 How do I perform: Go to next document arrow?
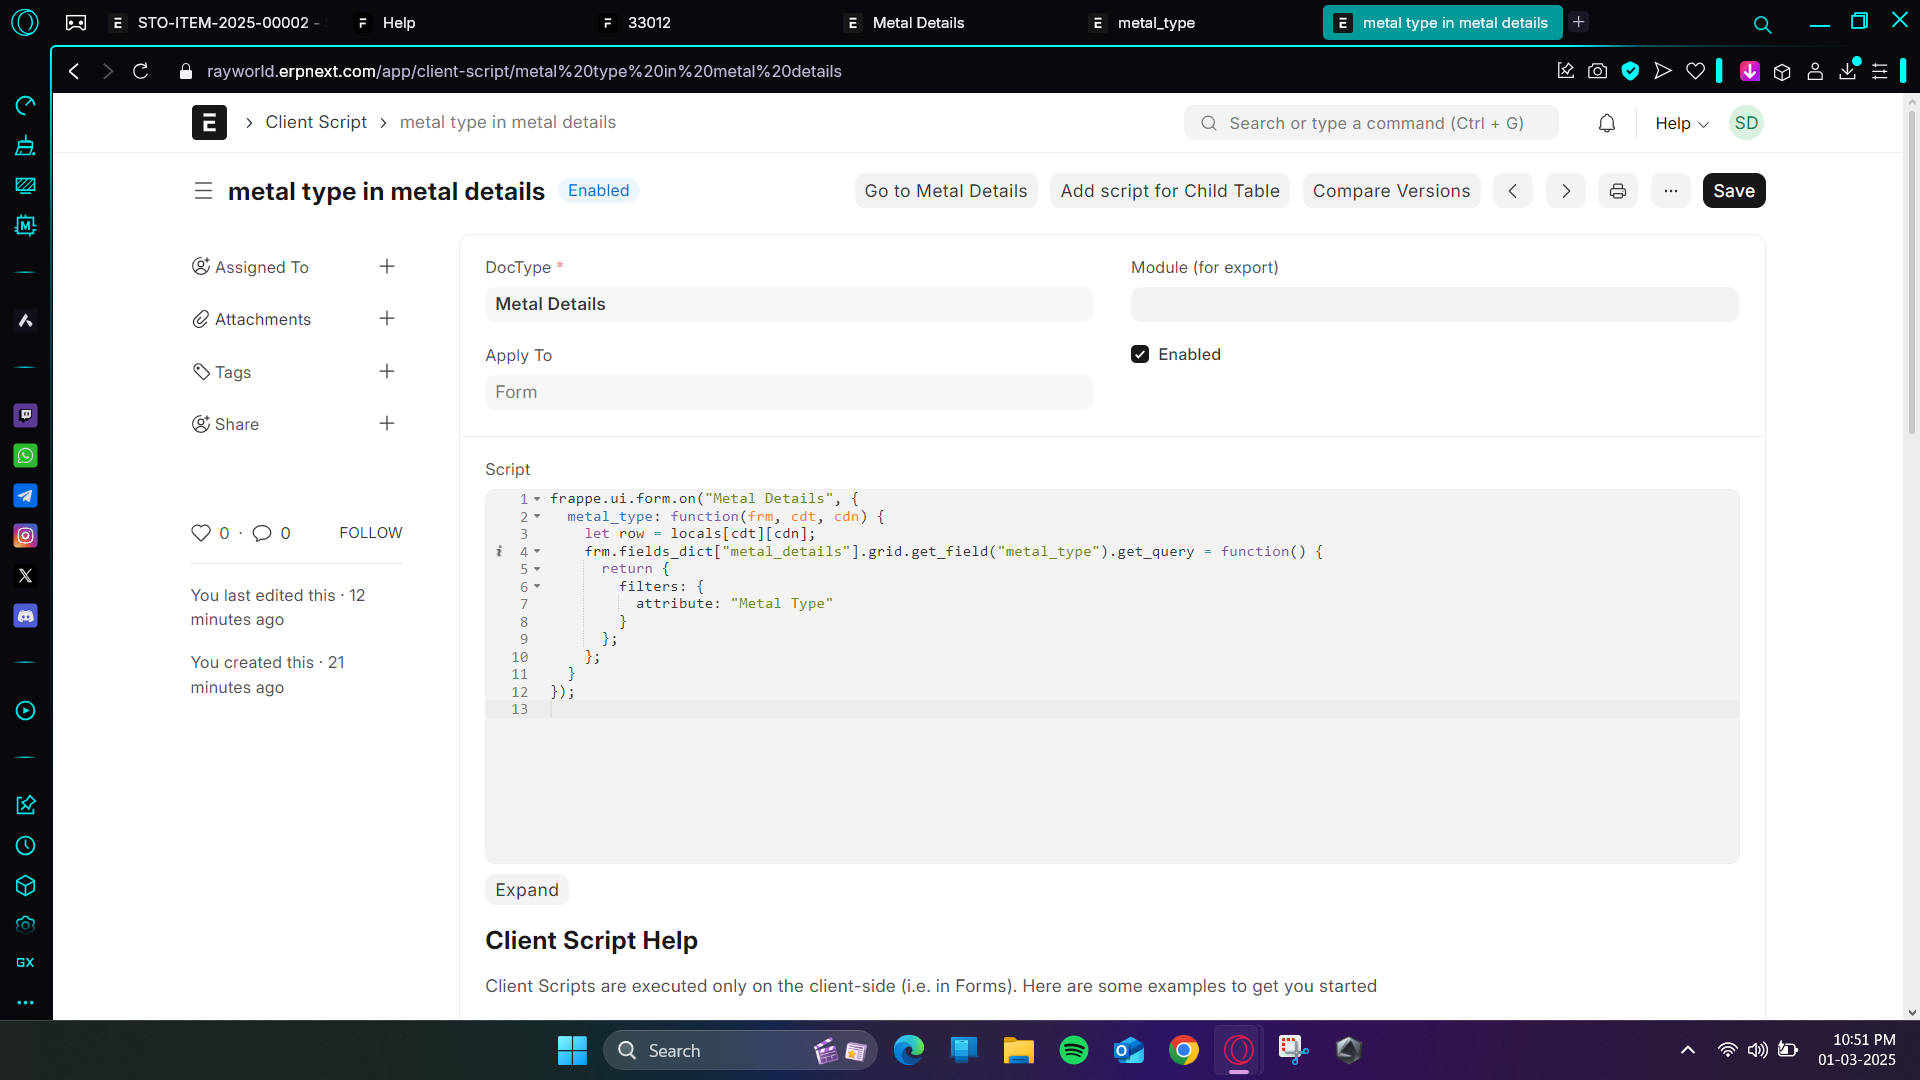(x=1565, y=191)
